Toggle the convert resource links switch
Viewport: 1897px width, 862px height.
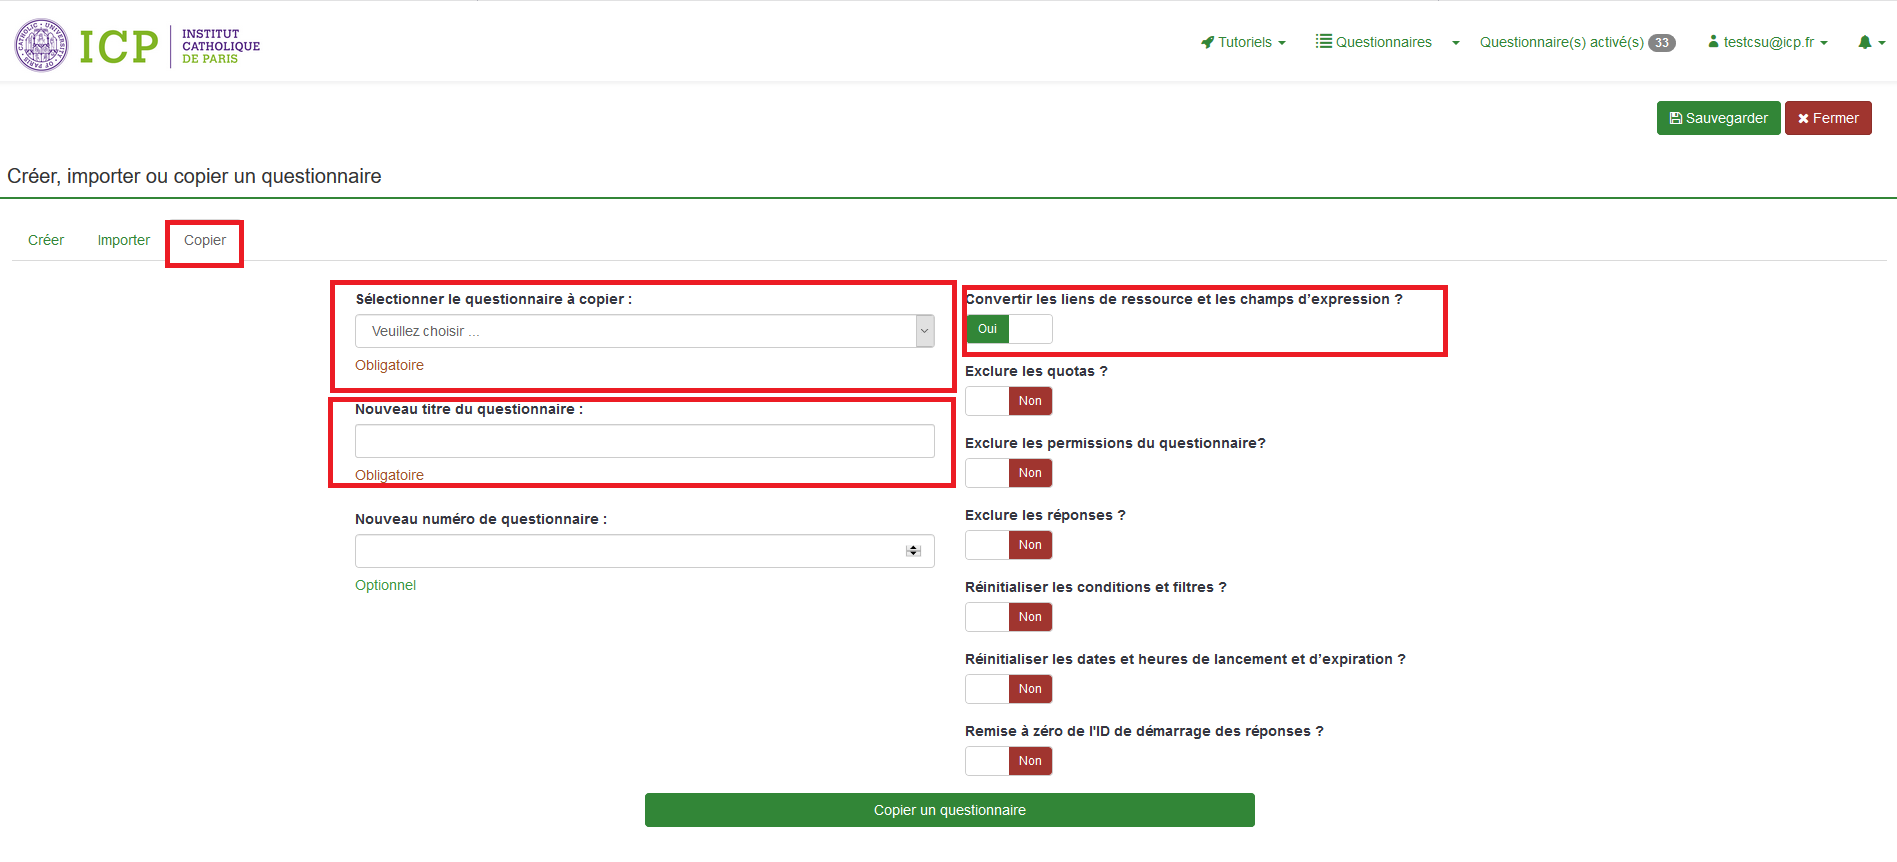click(x=1008, y=329)
